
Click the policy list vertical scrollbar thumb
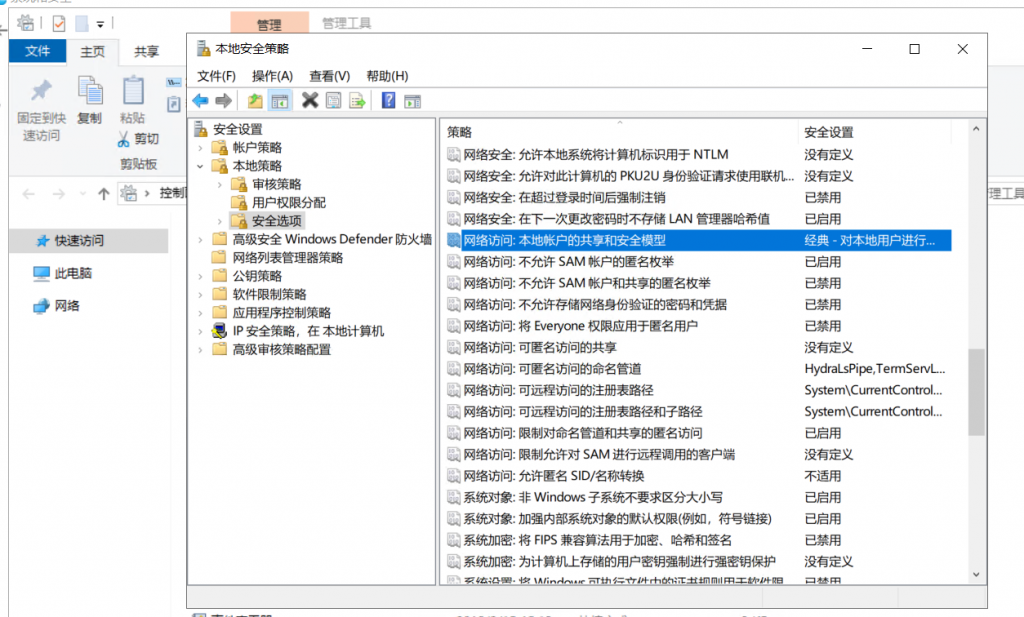[977, 390]
